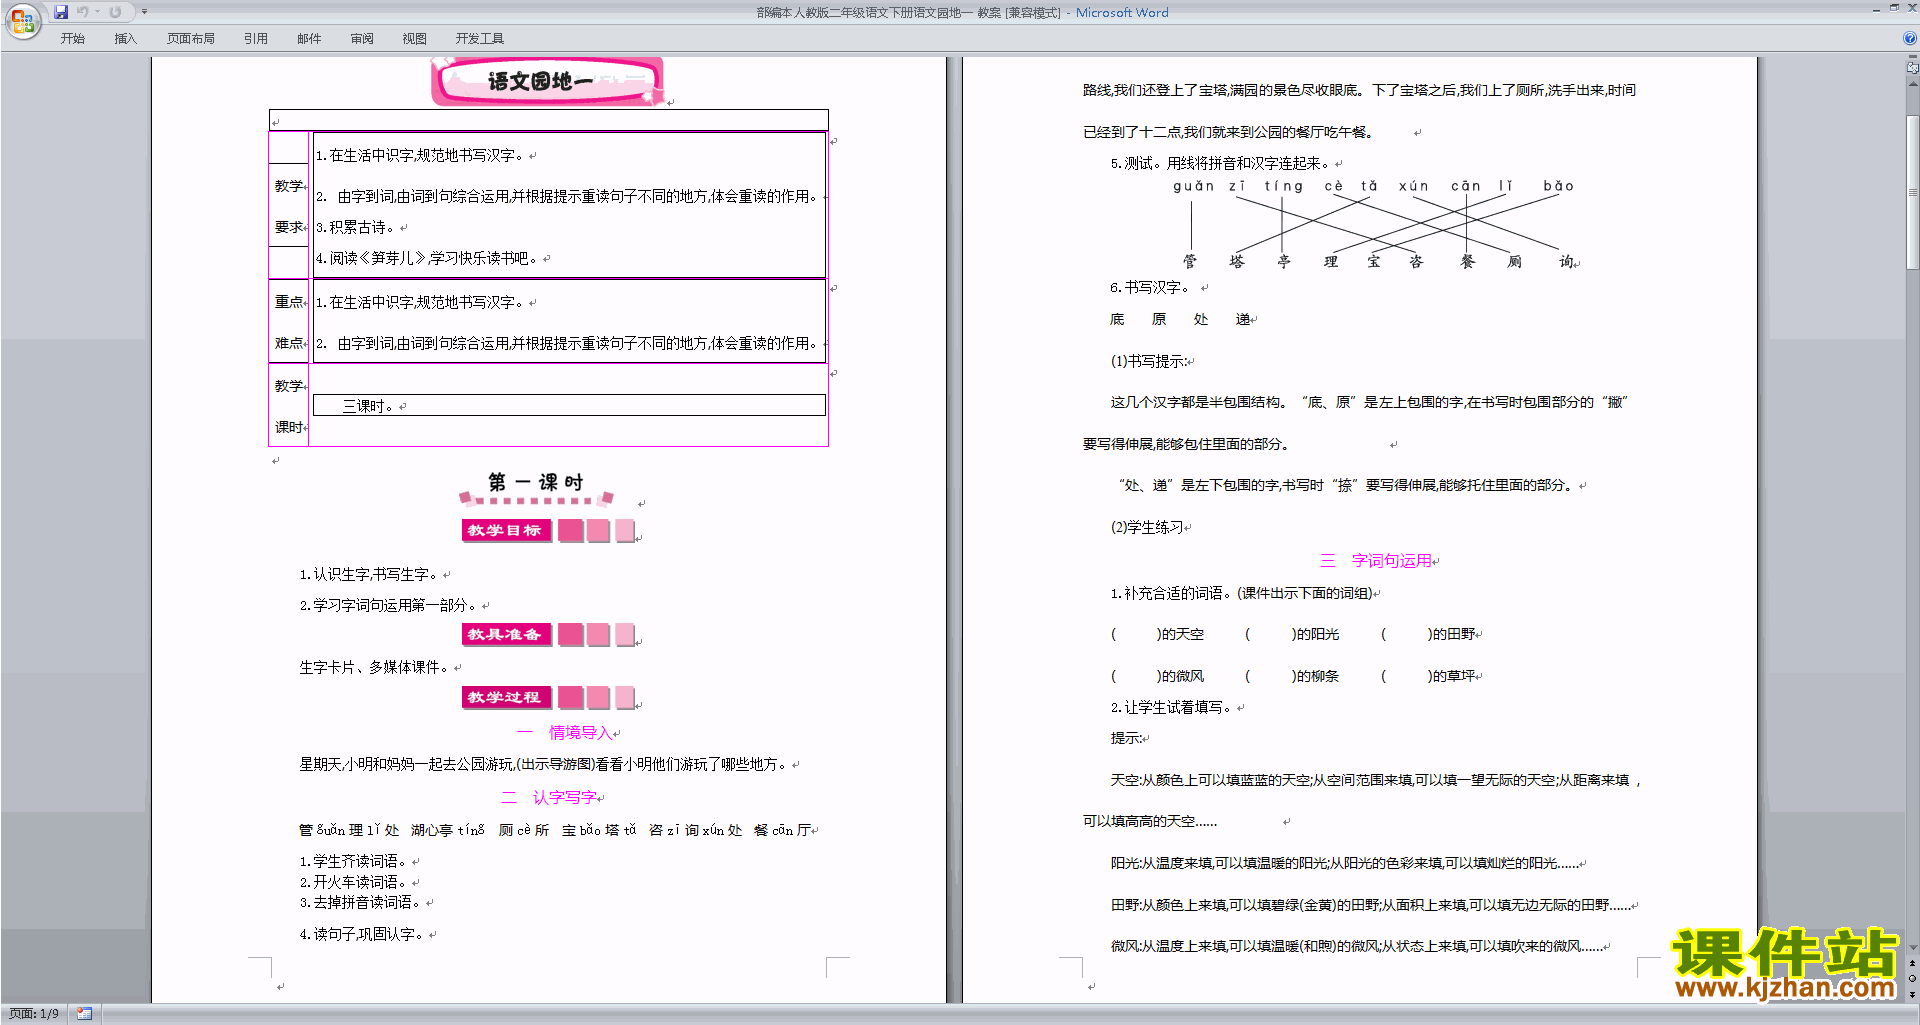Screen dimensions: 1920x1025
Task: Click the line 3.去掉拼音读词语。
Action: (x=361, y=903)
